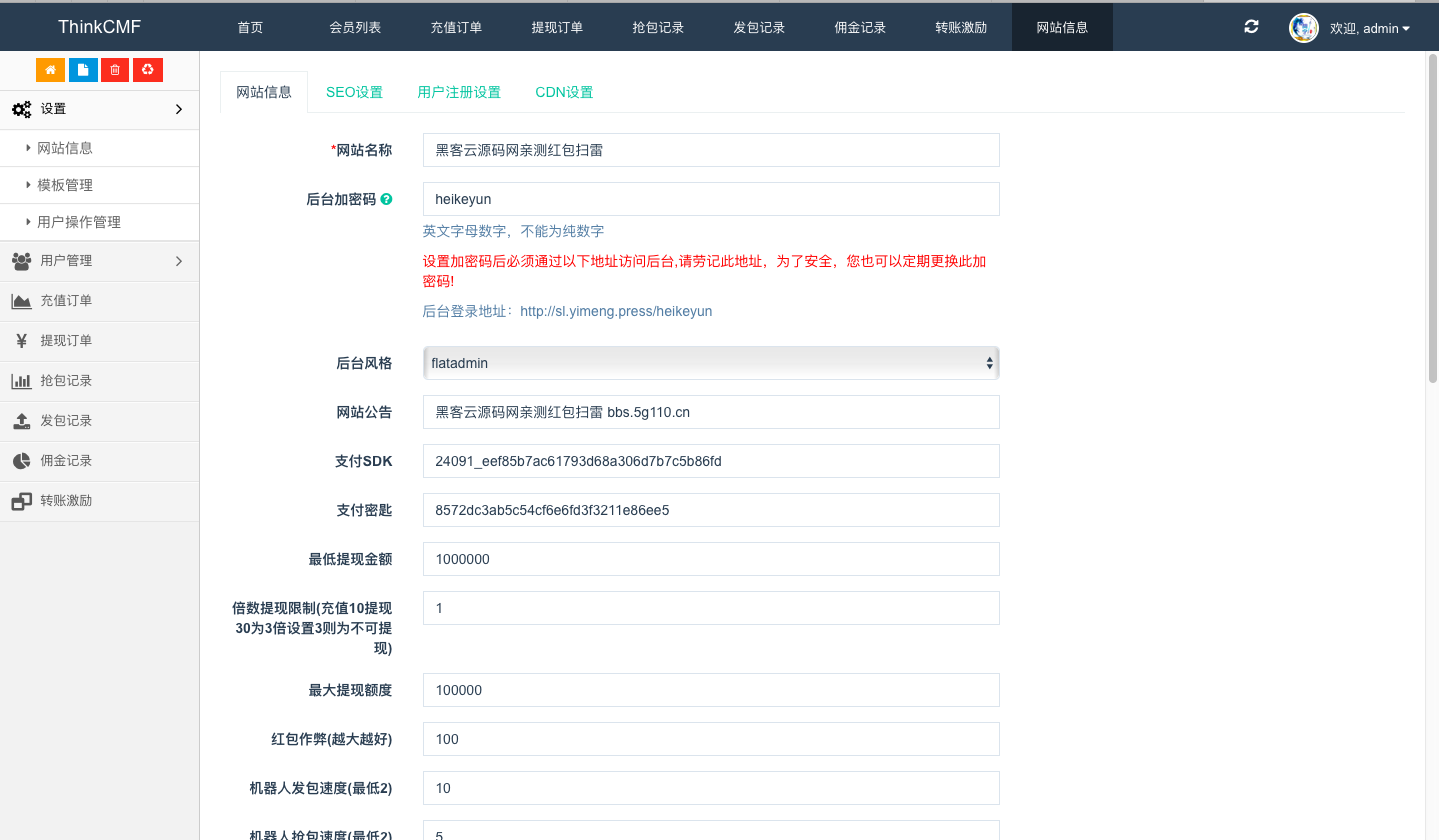
Task: Expand the 用户管理 sidebar section
Action: point(100,261)
